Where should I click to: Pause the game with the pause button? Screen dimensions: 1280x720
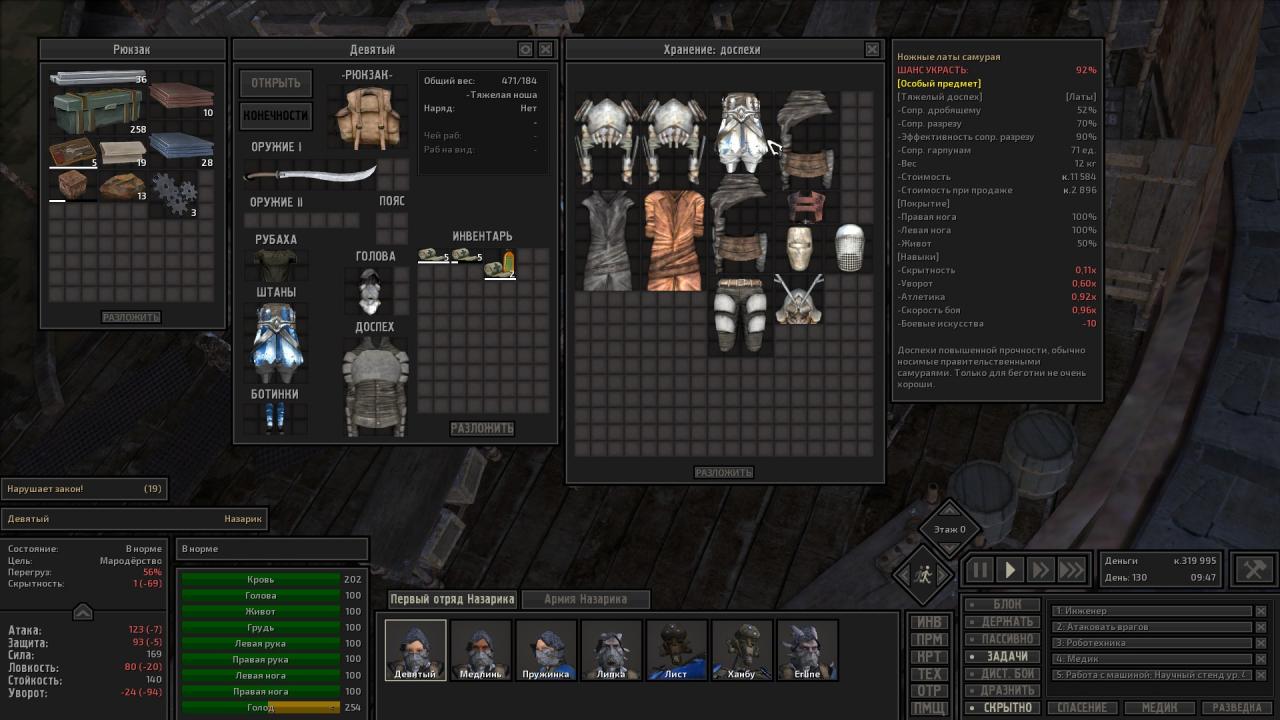(980, 570)
